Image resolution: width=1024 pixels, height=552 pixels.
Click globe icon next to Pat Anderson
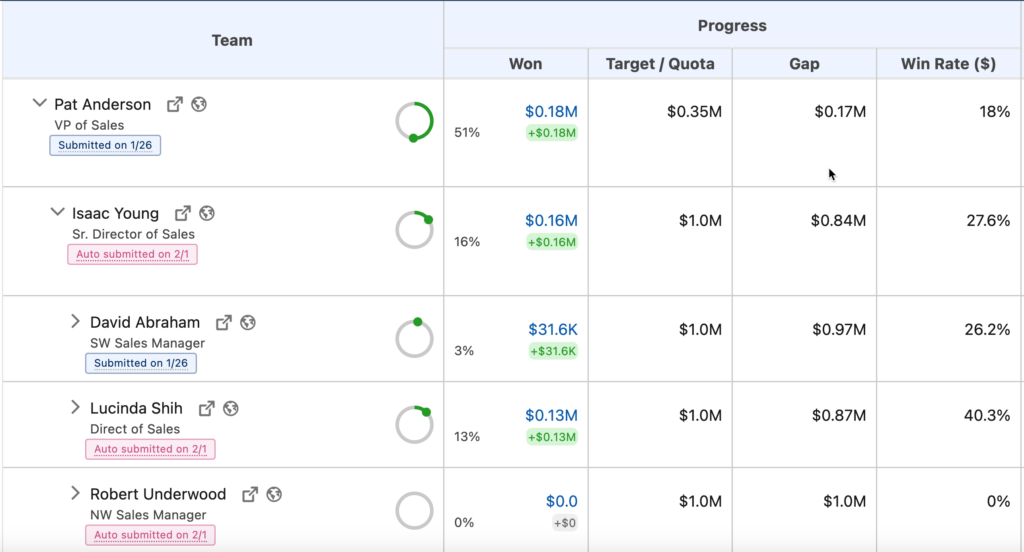[x=199, y=104]
